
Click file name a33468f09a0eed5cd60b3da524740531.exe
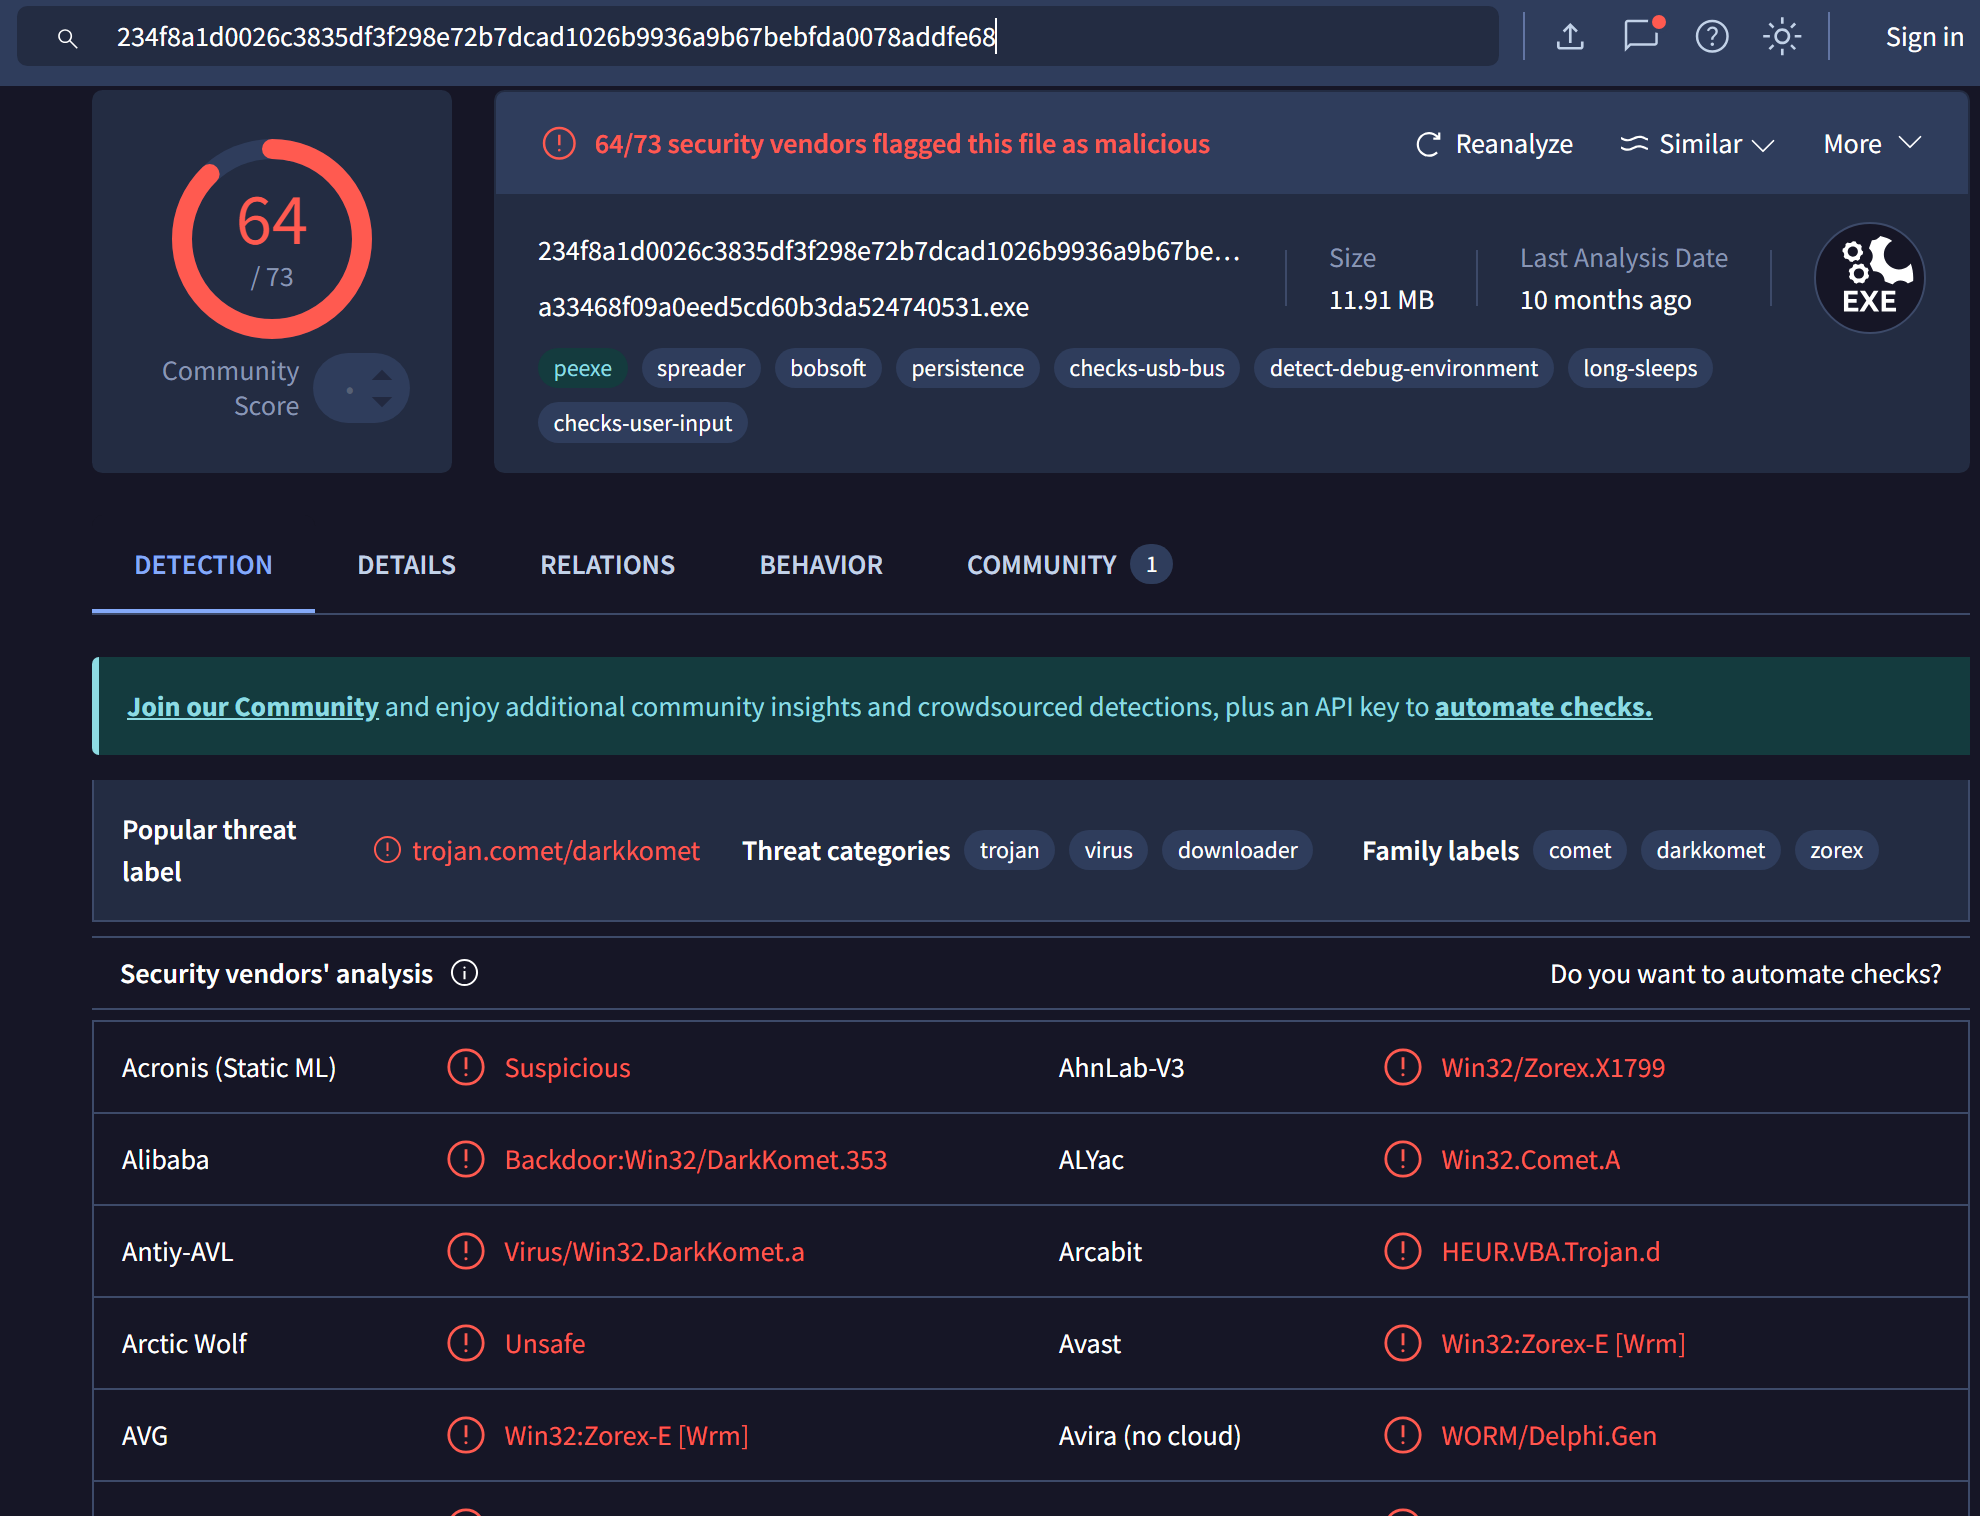(784, 307)
